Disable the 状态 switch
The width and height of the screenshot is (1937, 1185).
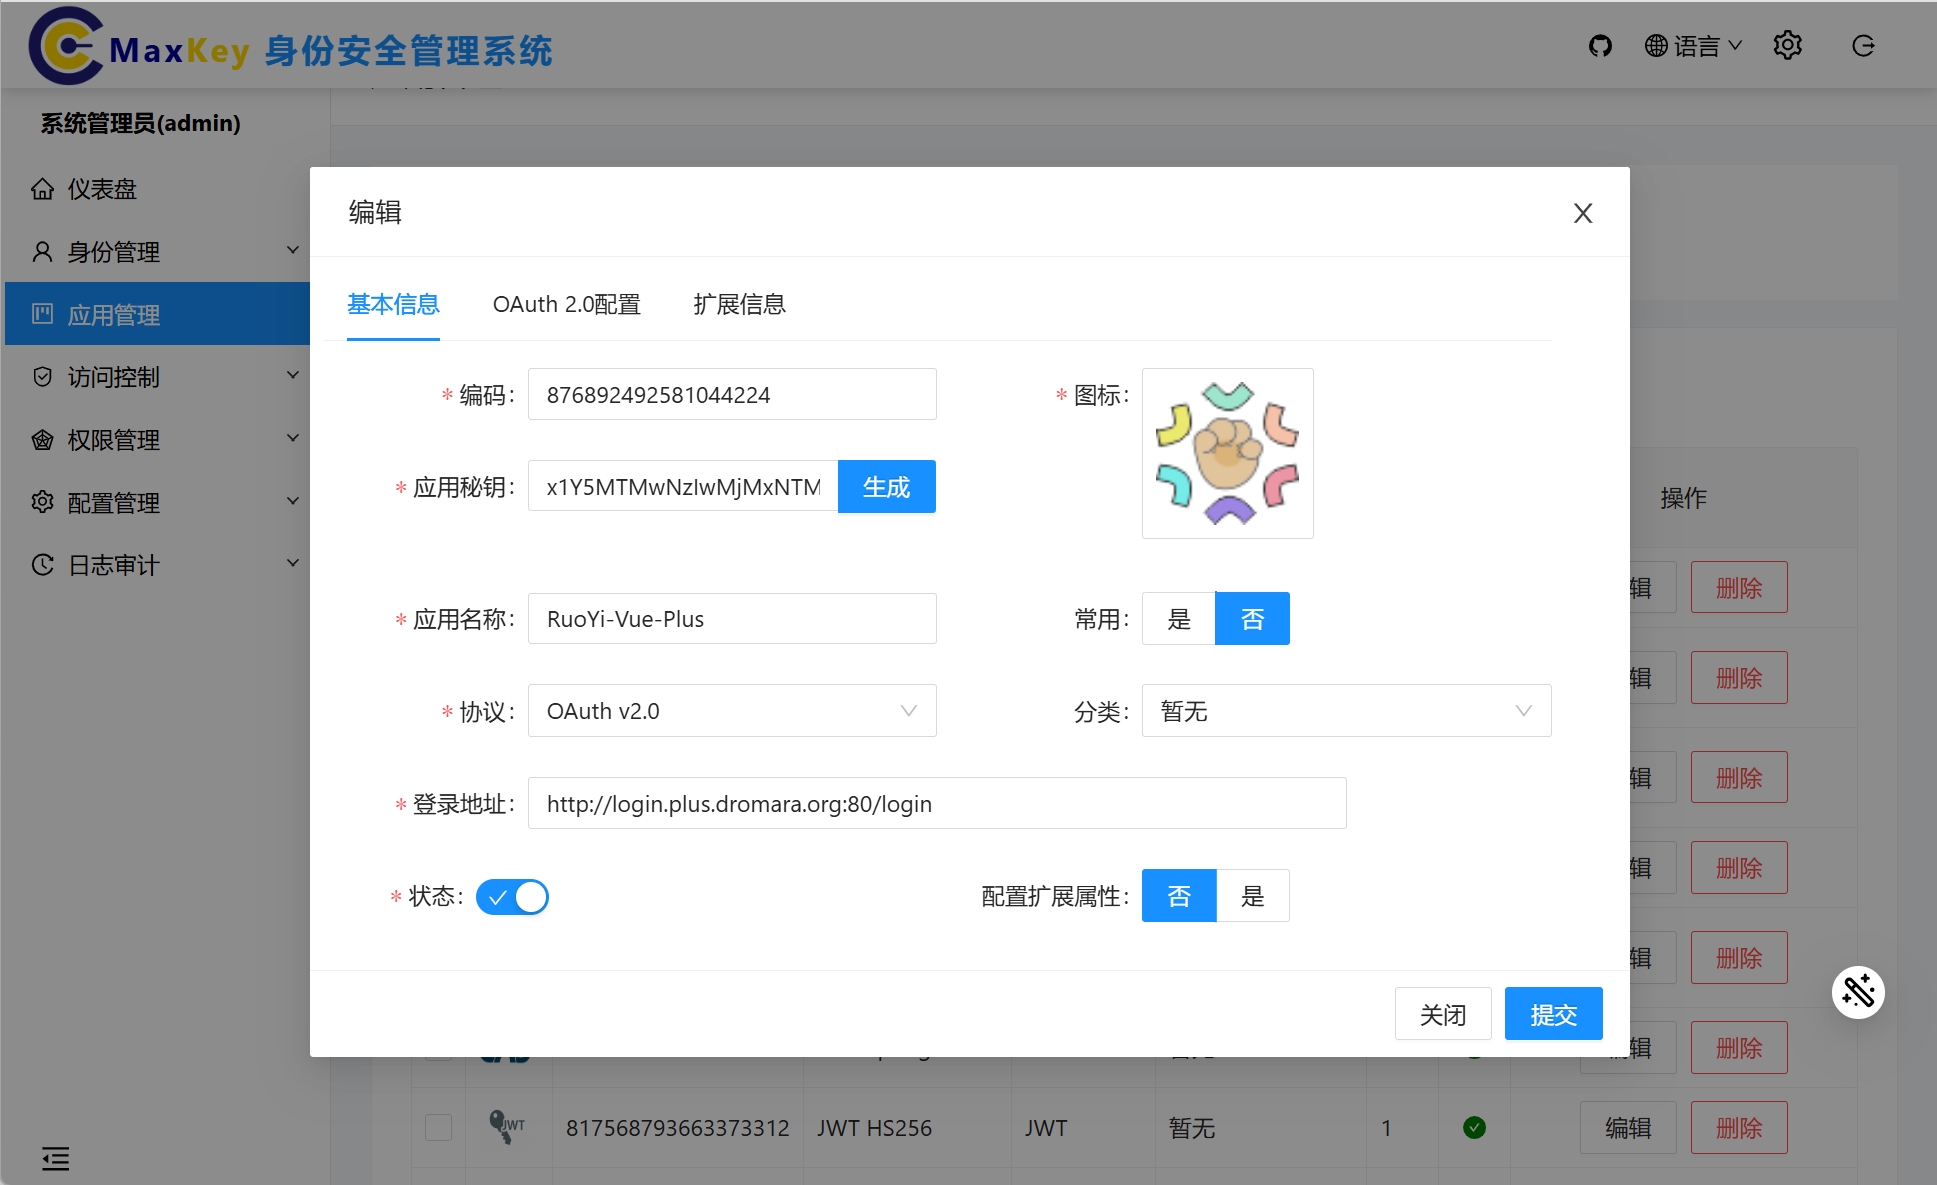coord(511,897)
